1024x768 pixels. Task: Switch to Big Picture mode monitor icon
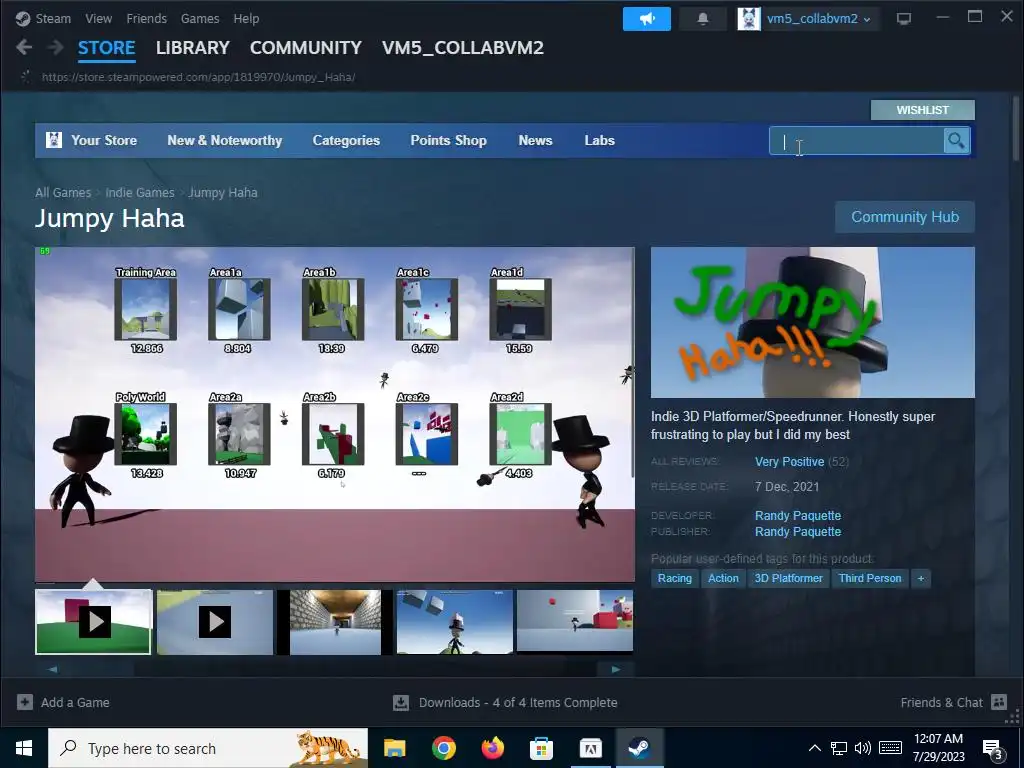[x=904, y=19]
